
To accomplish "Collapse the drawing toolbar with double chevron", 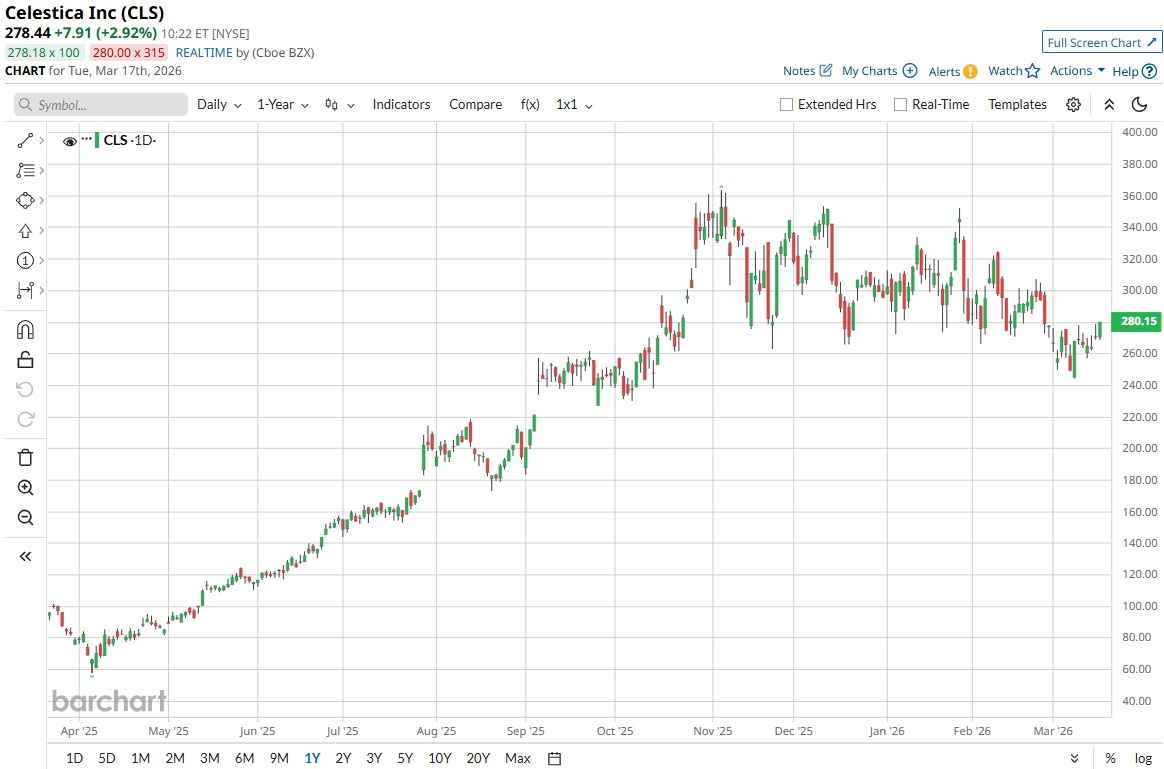I will 24,557.
